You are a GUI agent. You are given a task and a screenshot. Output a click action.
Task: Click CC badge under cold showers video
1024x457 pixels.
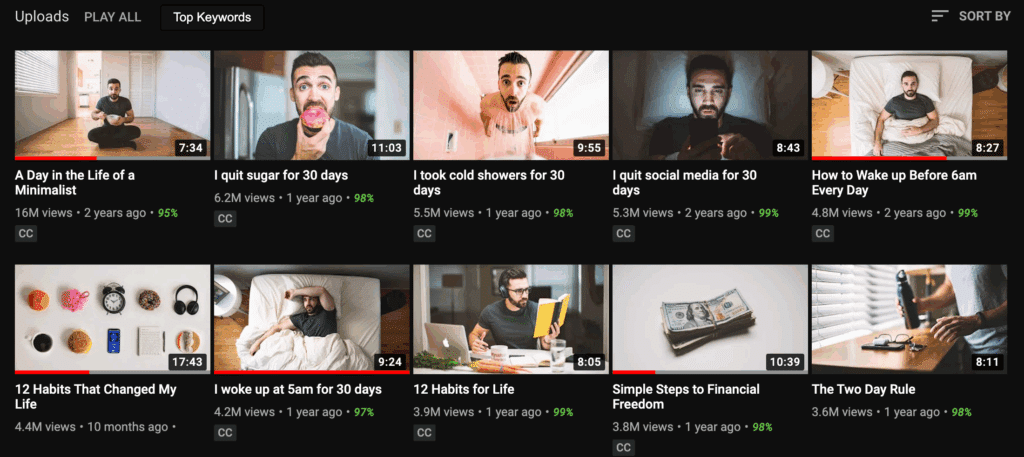tap(424, 234)
